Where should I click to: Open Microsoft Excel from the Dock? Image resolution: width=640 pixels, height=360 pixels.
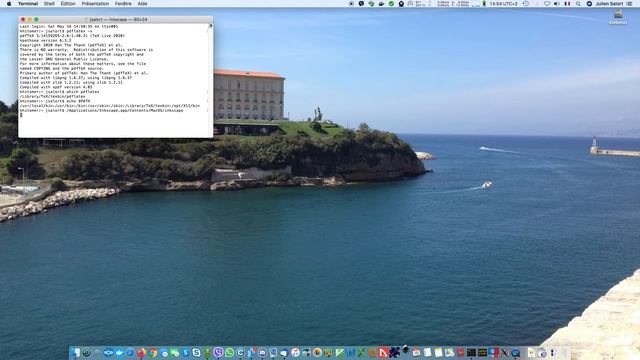361,352
